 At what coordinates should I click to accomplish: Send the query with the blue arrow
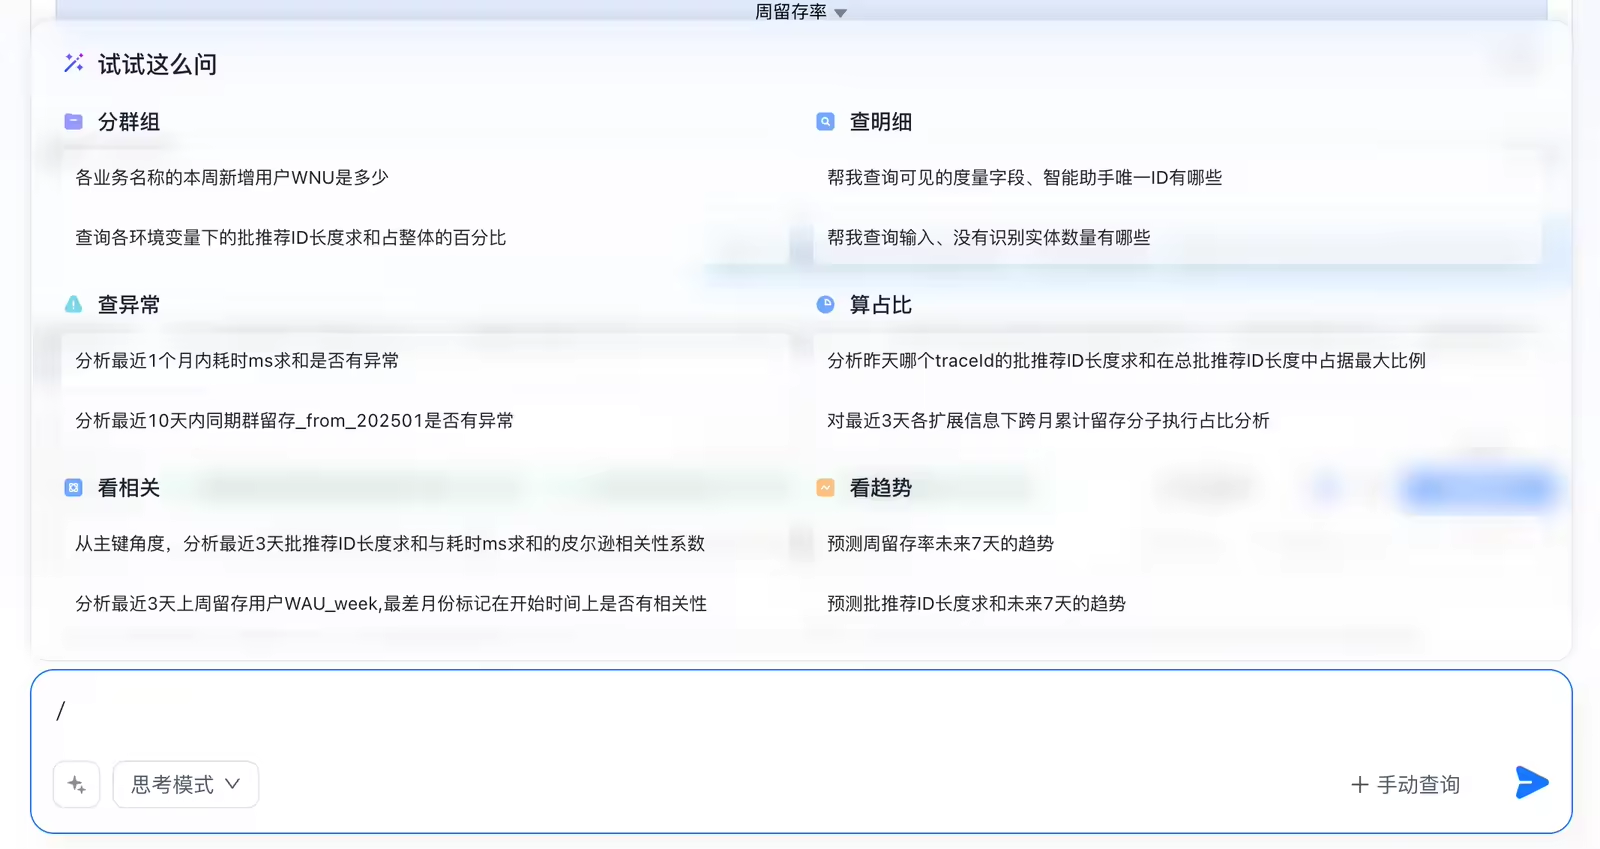(x=1532, y=782)
